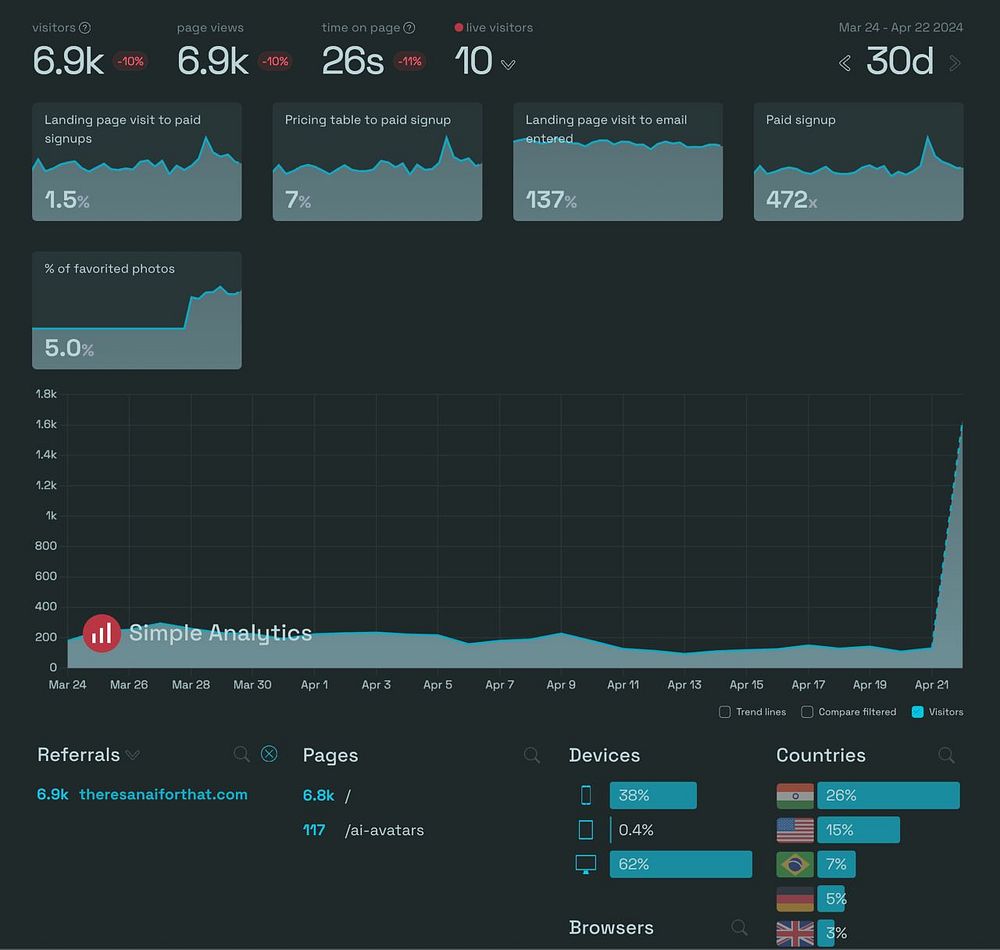
Task: Click the Mar 24 chart axis label
Action: (67, 685)
